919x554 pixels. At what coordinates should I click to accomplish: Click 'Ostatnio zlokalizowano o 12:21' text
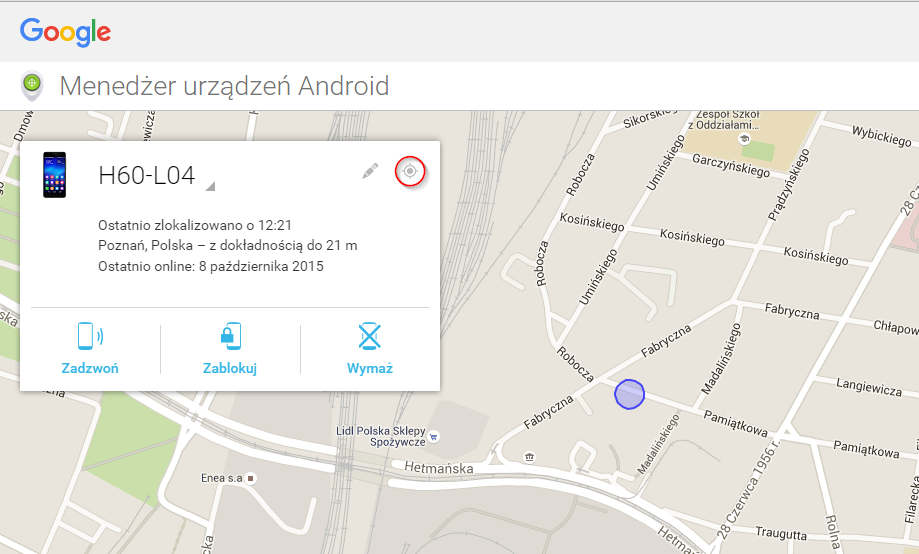(195, 225)
